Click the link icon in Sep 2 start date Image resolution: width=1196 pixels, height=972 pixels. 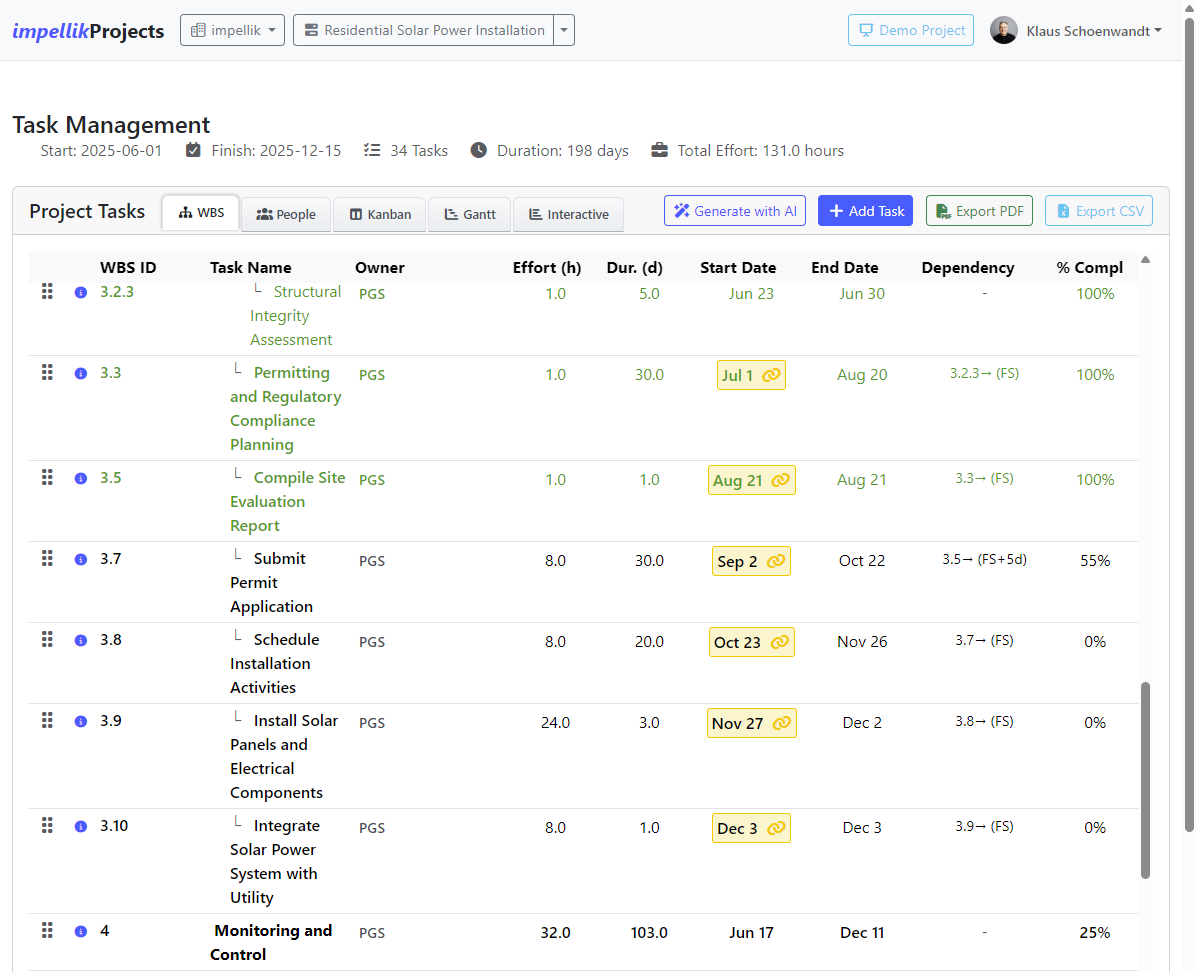(x=776, y=561)
